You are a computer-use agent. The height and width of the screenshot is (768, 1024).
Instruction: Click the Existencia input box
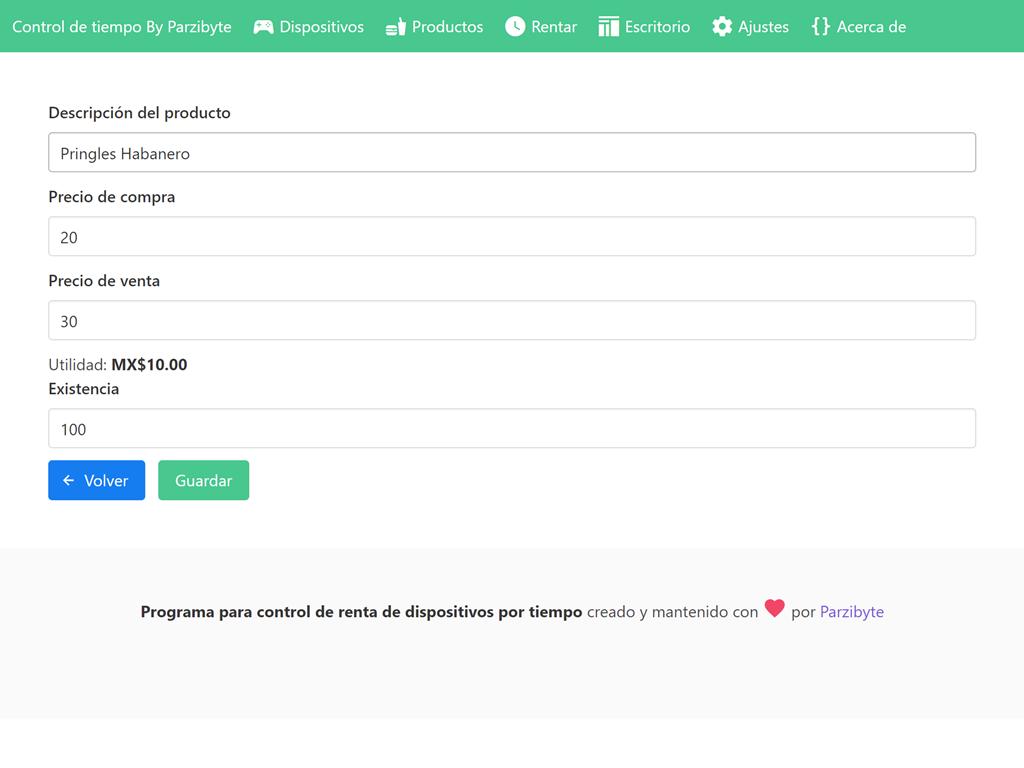512,429
